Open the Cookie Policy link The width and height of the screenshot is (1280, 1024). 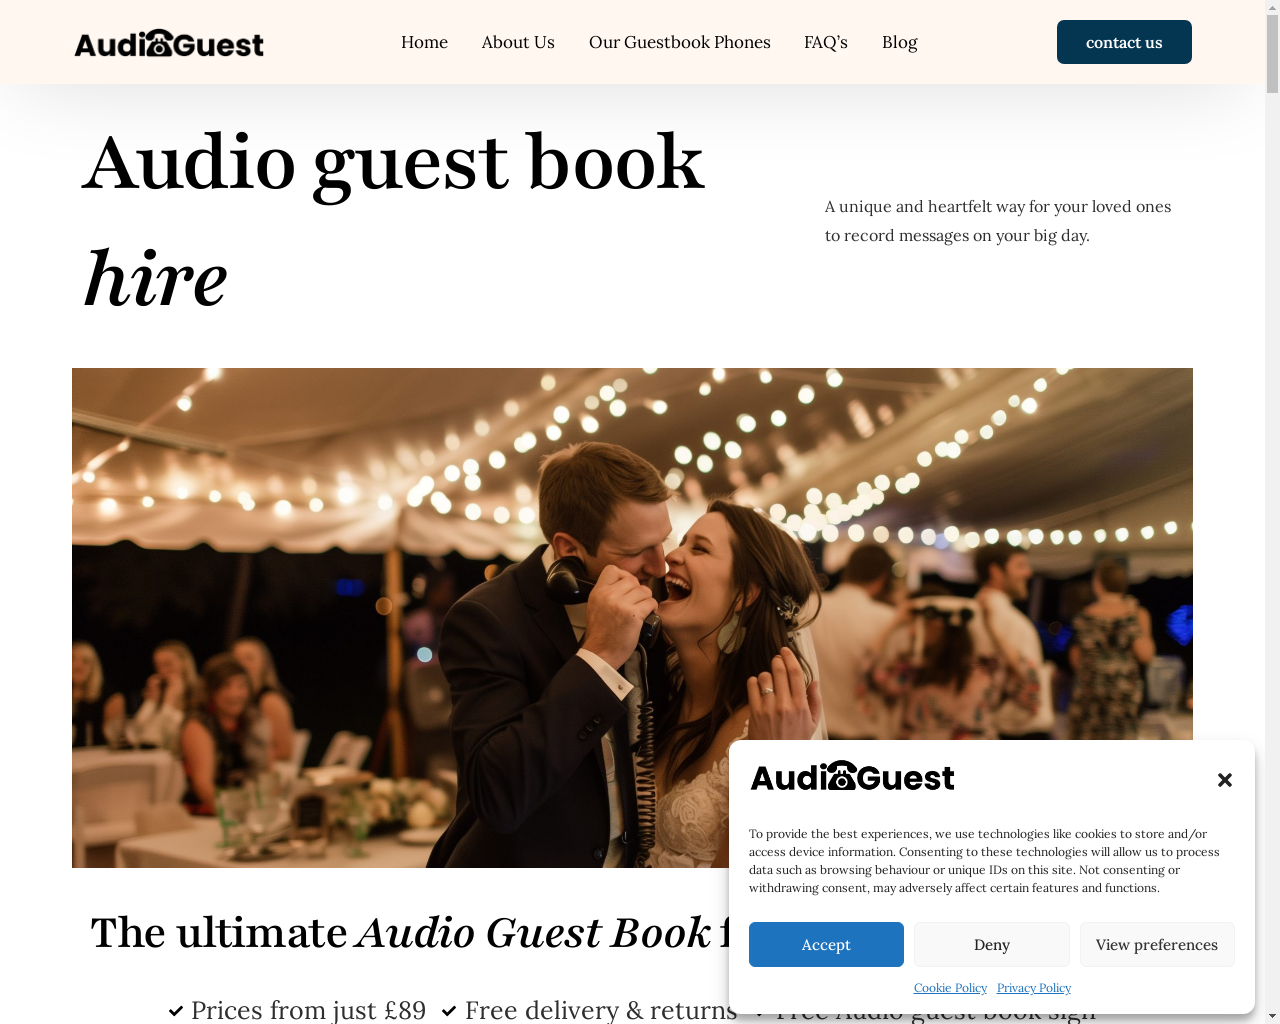(x=950, y=988)
